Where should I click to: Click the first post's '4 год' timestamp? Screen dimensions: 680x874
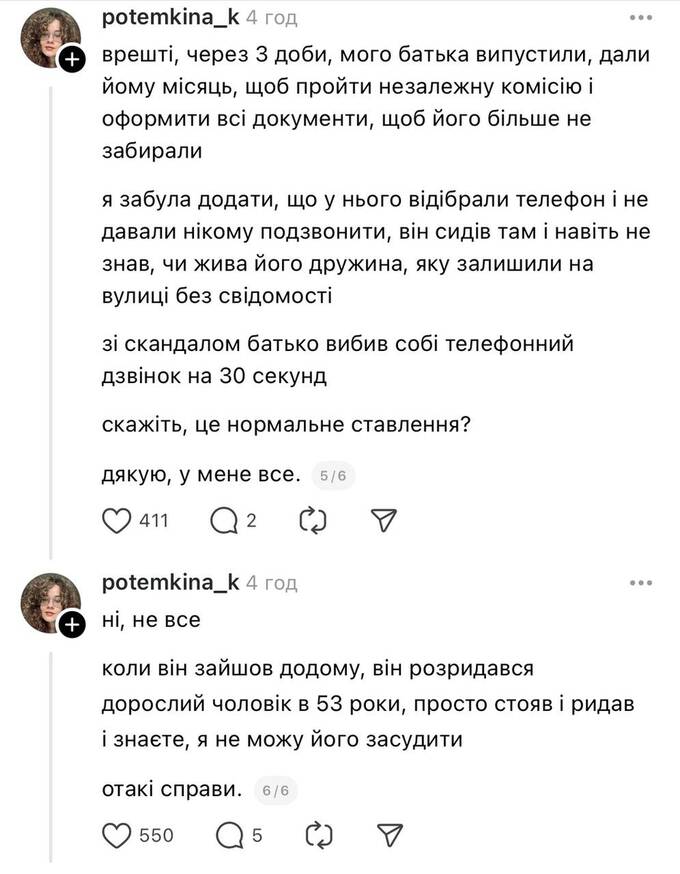(x=272, y=18)
